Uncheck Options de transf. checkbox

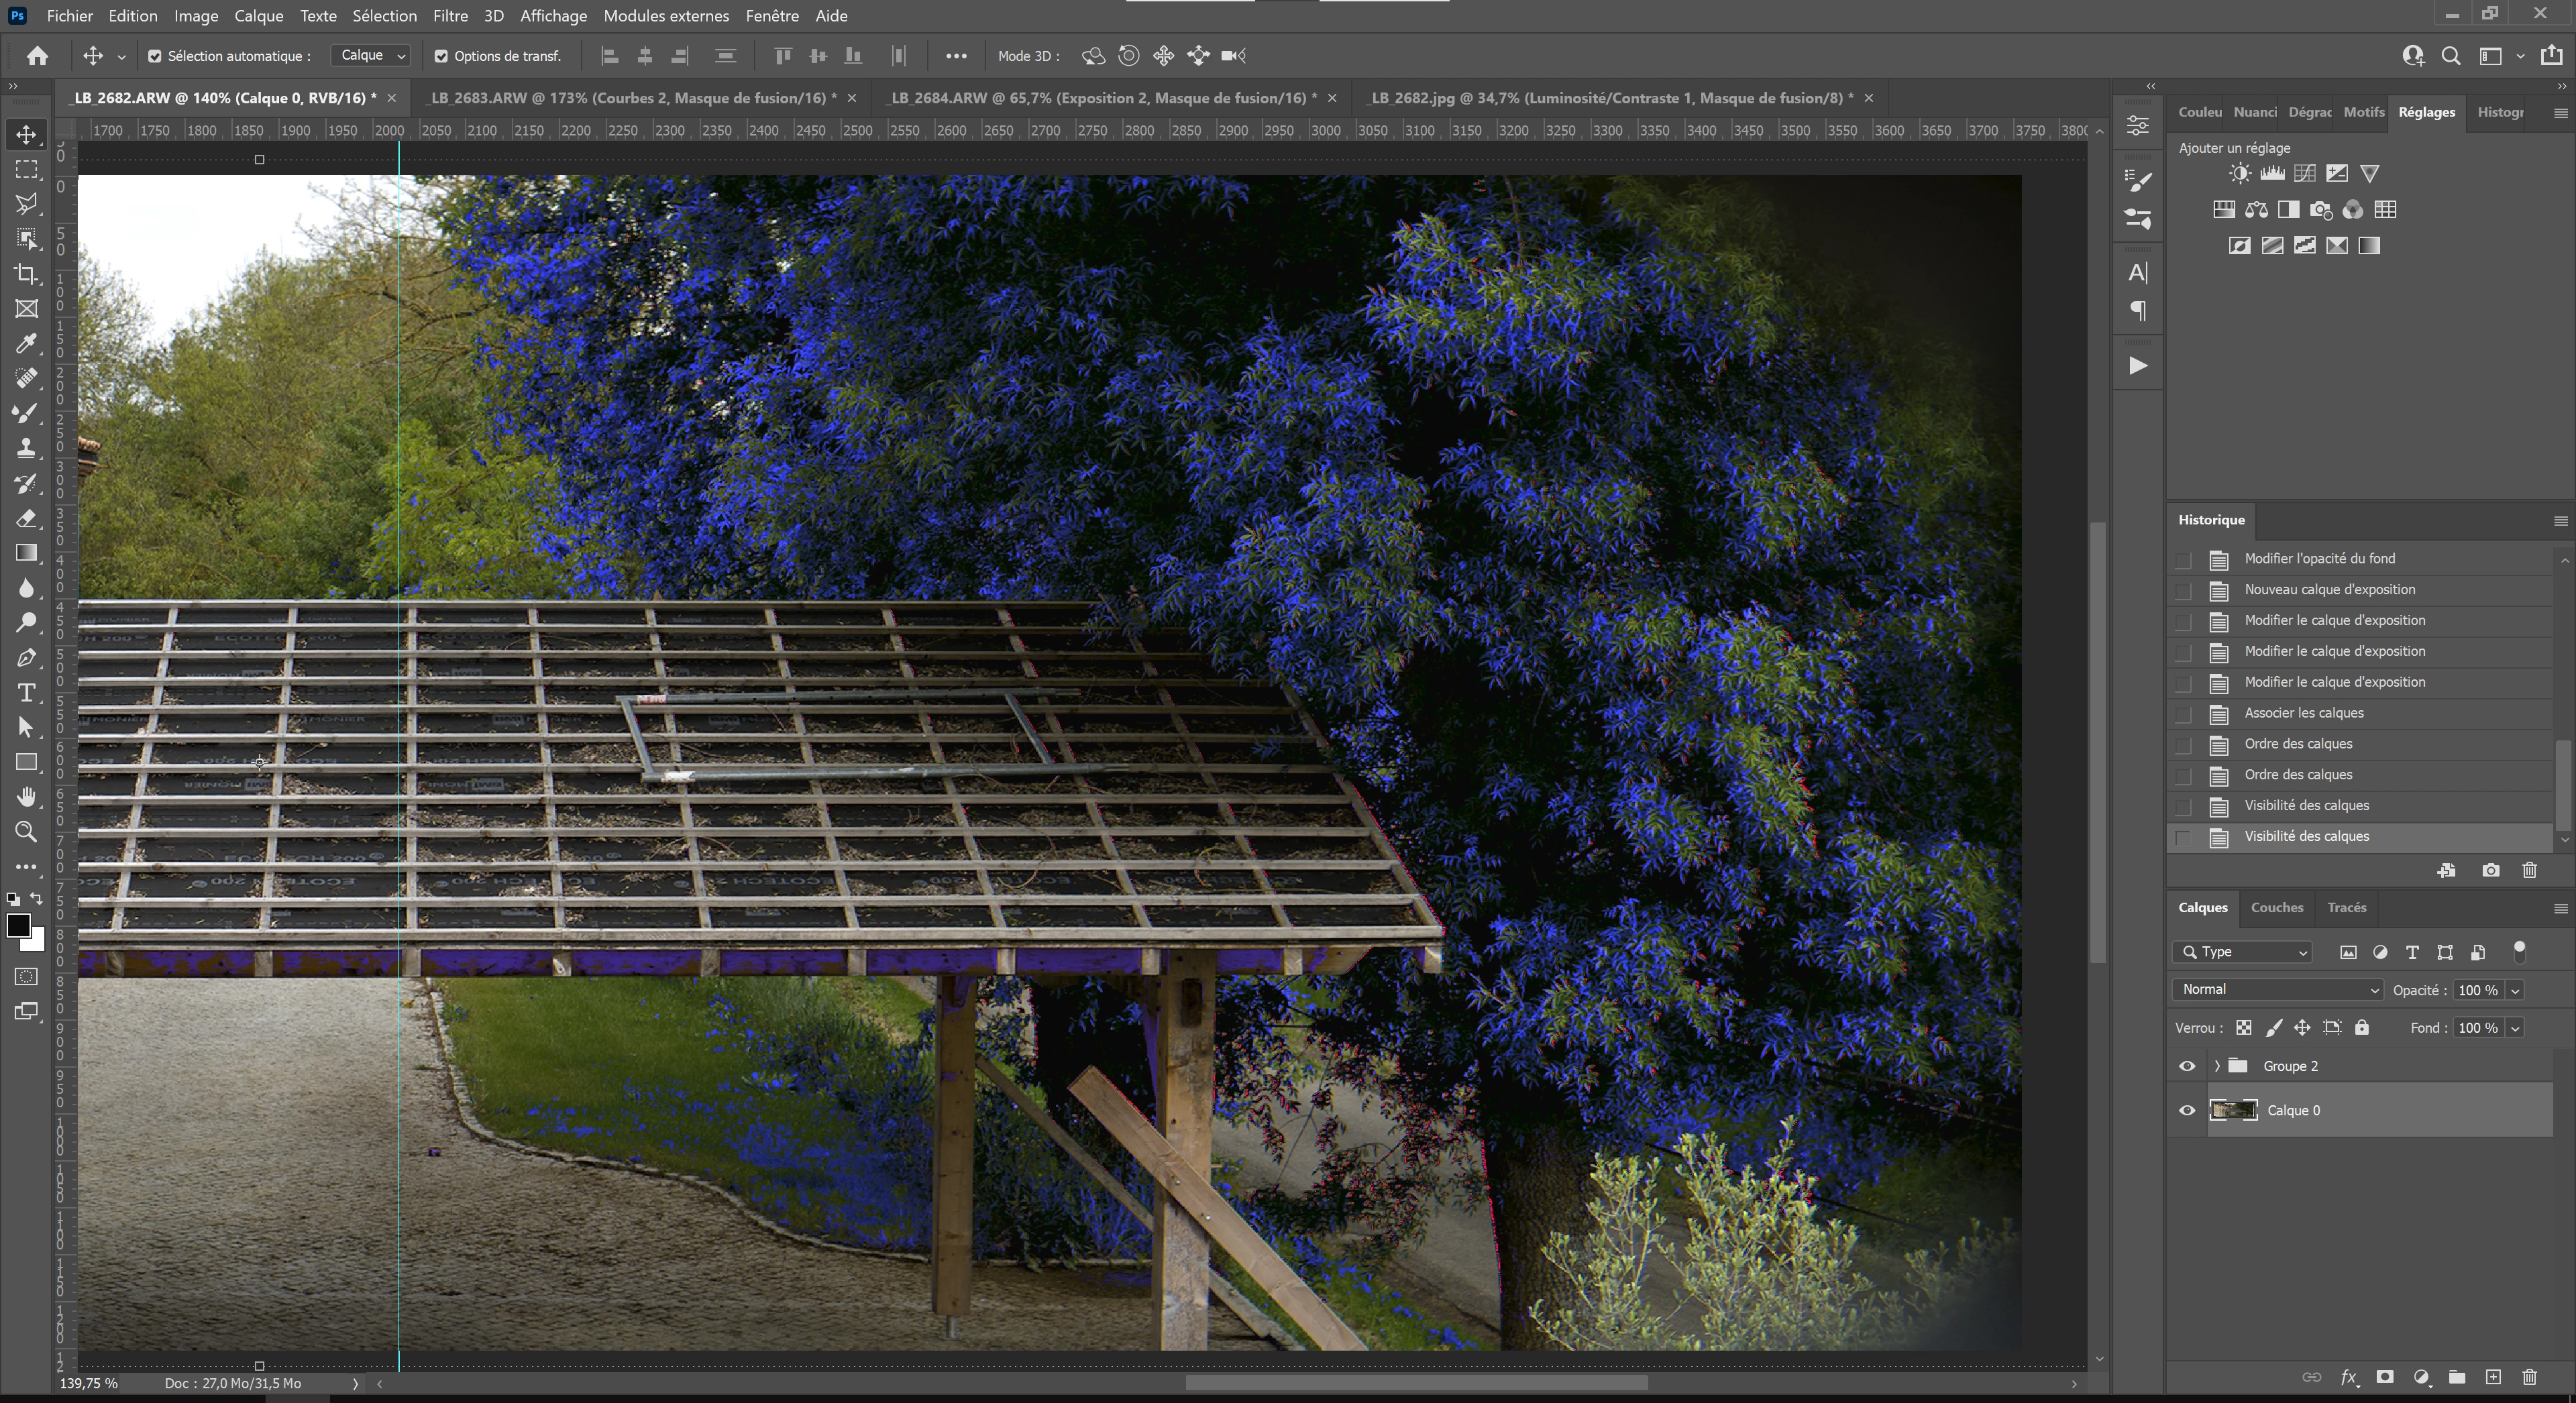441,56
